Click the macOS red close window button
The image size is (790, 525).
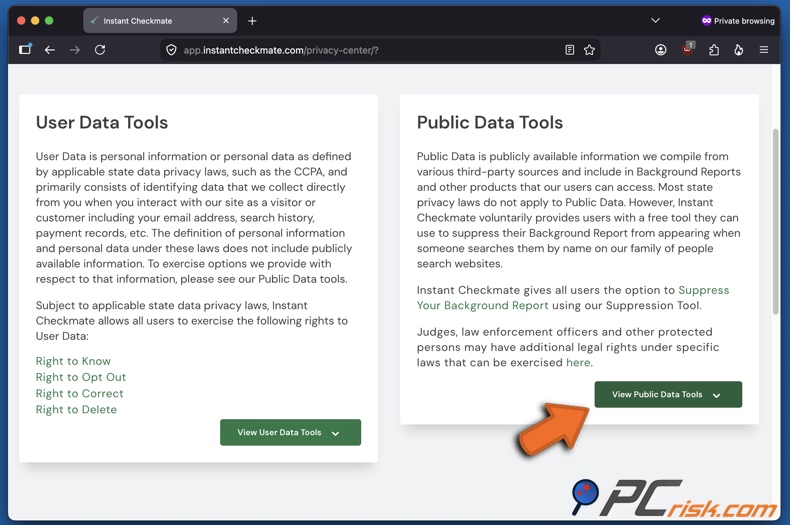click(21, 21)
